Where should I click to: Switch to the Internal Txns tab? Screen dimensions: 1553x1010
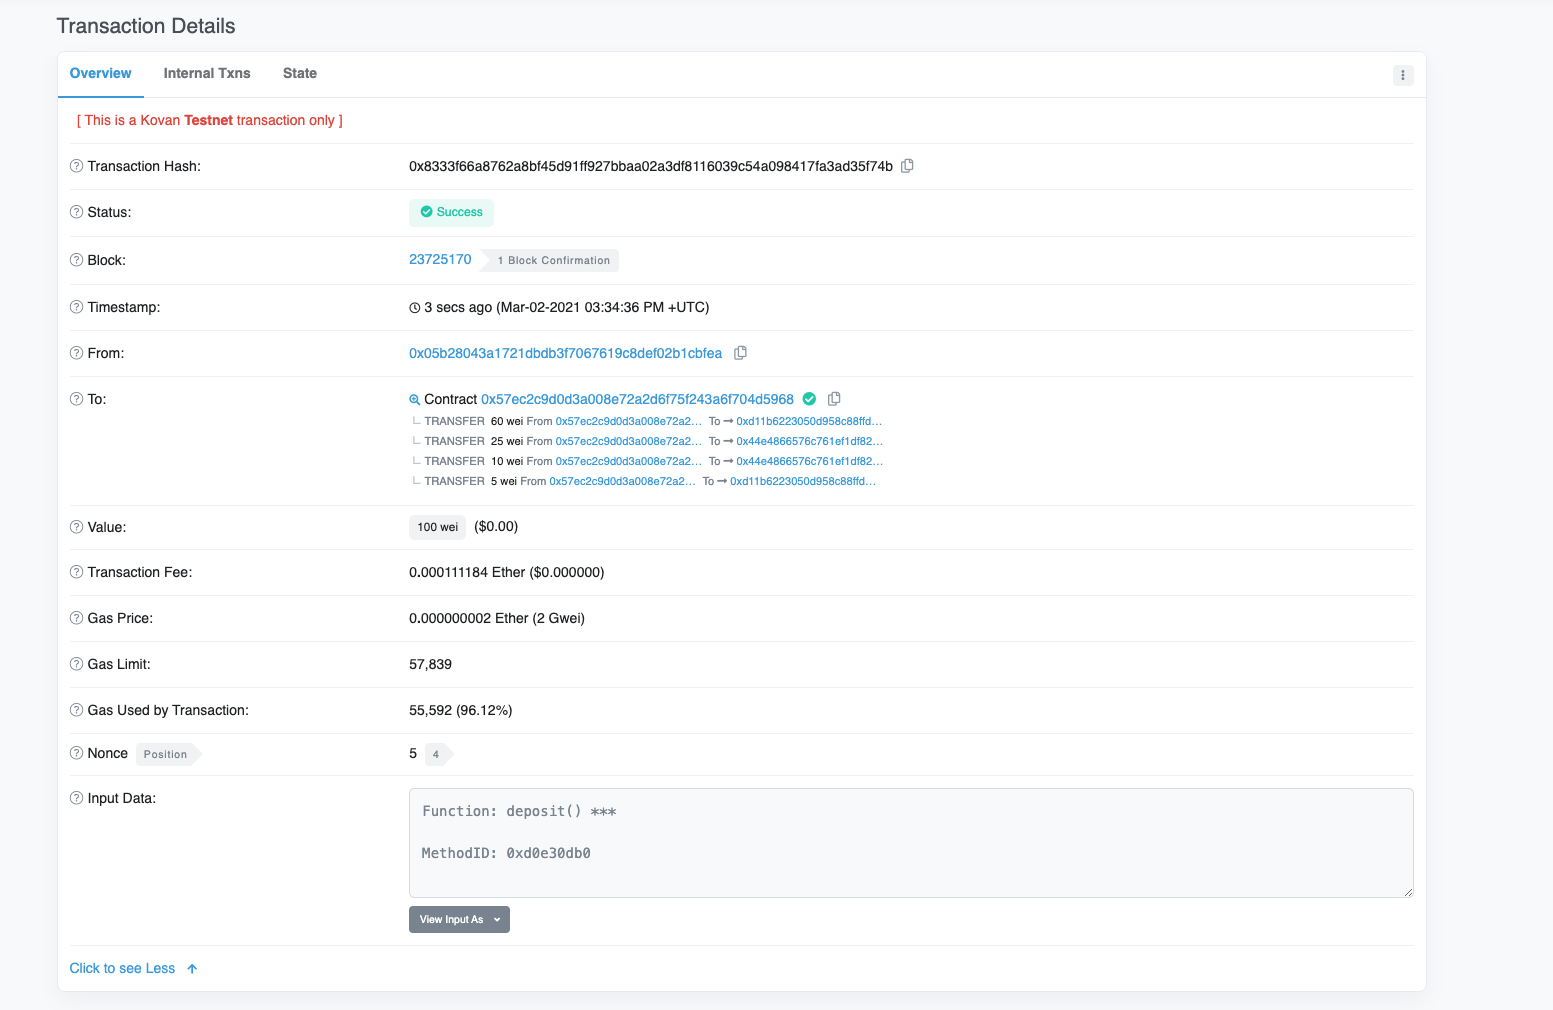click(207, 73)
